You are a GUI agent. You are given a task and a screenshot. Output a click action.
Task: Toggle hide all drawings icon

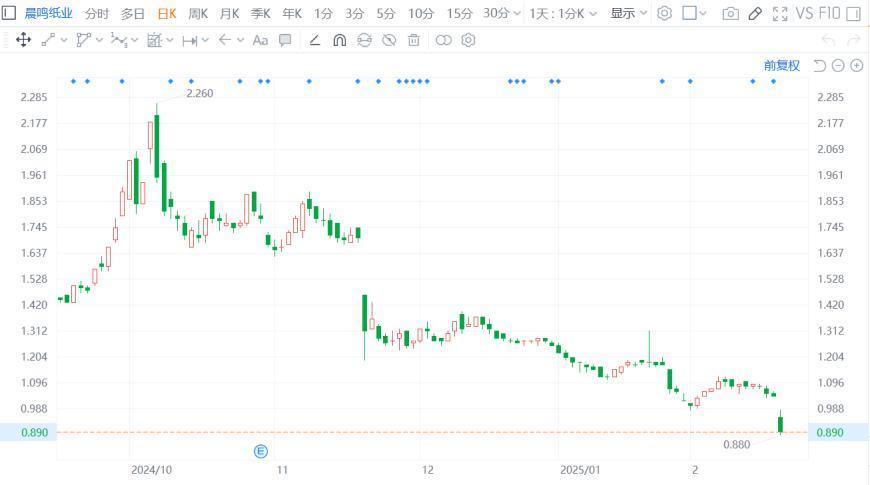coord(389,40)
